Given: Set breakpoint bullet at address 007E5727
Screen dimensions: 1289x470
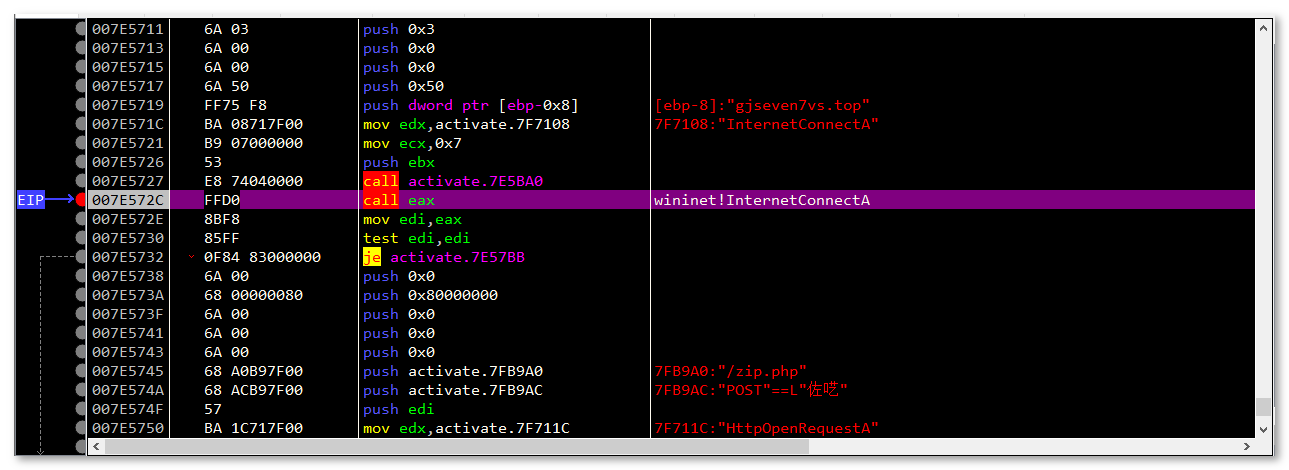Looking at the screenshot, I should (81, 181).
